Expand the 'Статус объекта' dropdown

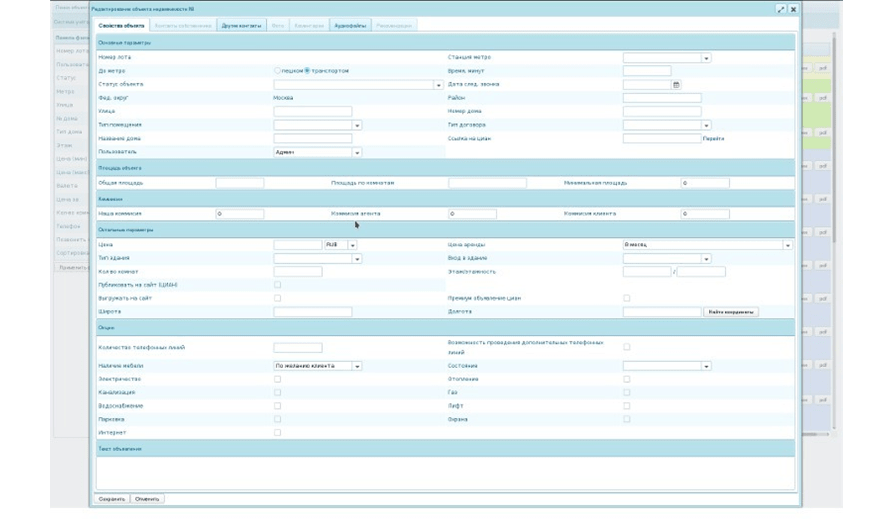pyautogui.click(x=438, y=85)
